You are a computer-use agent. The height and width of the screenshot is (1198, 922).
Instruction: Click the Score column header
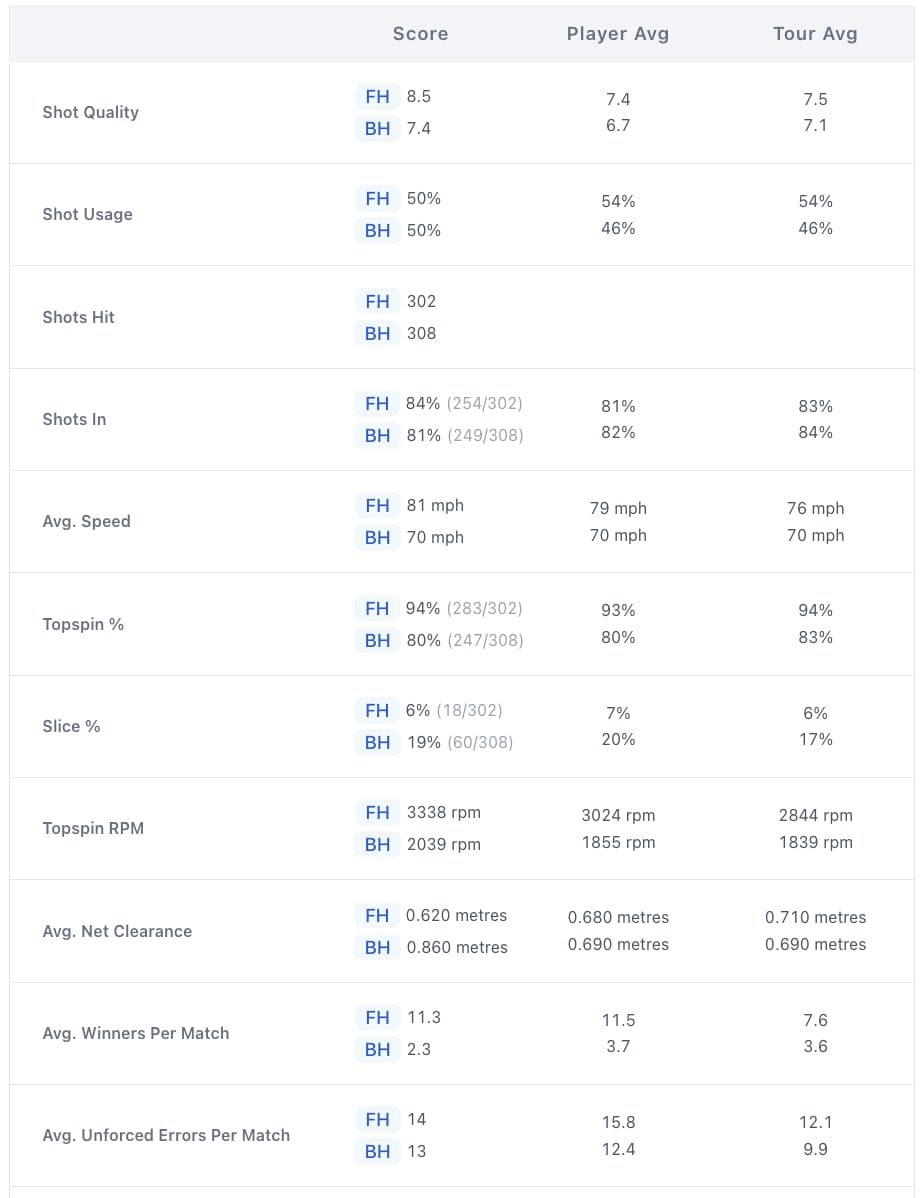(420, 34)
